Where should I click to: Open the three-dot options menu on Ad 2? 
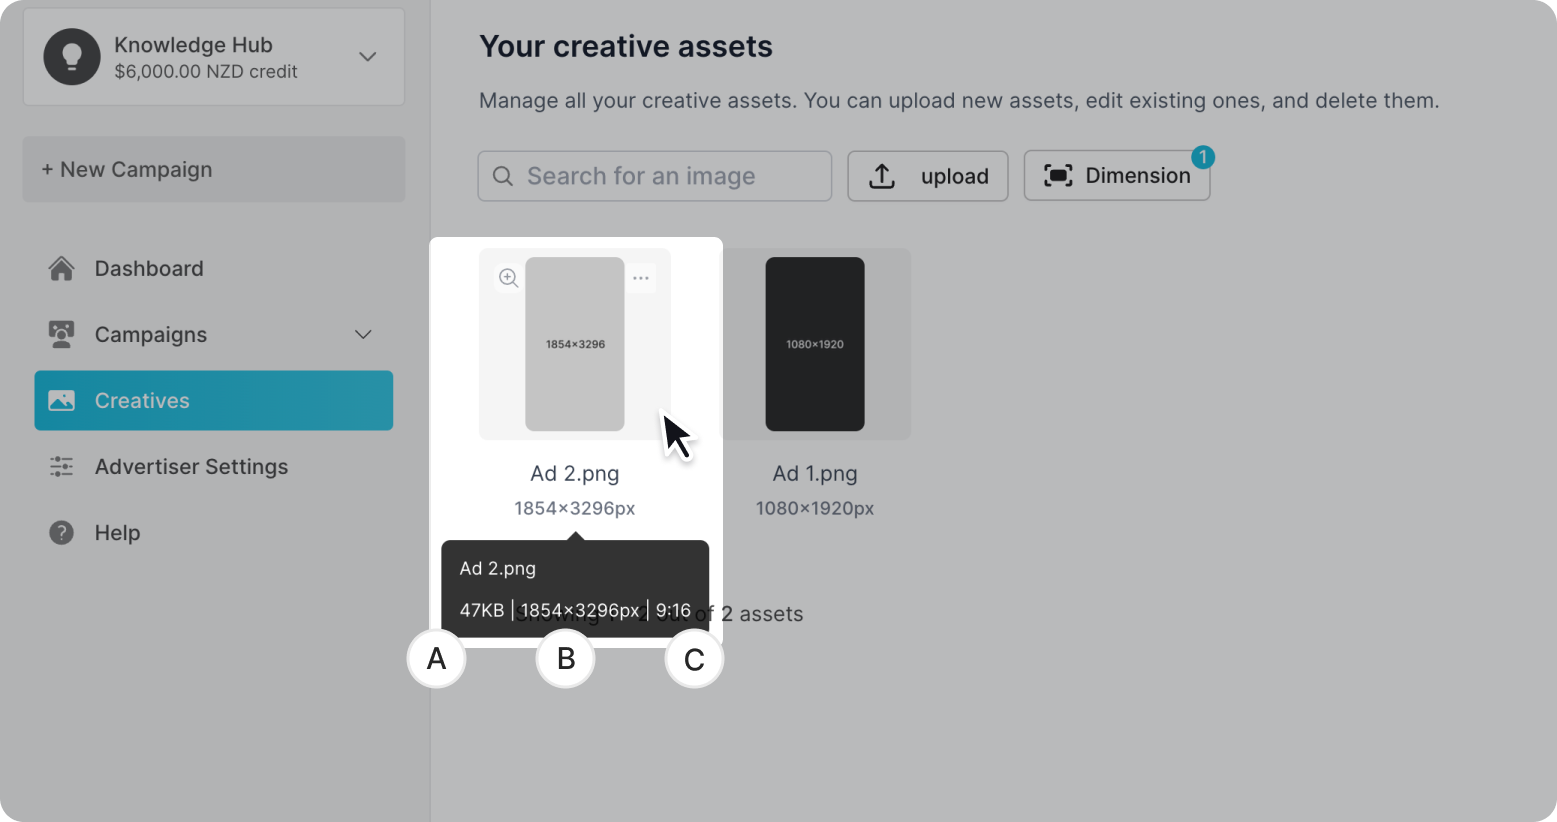point(641,278)
